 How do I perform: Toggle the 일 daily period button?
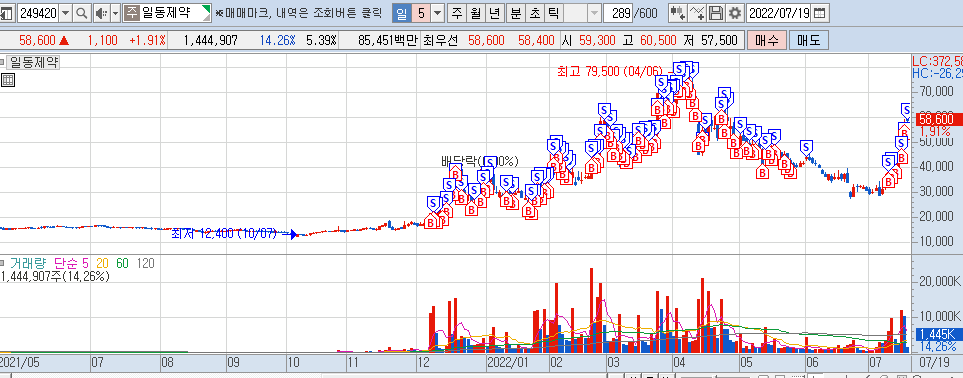[x=401, y=12]
